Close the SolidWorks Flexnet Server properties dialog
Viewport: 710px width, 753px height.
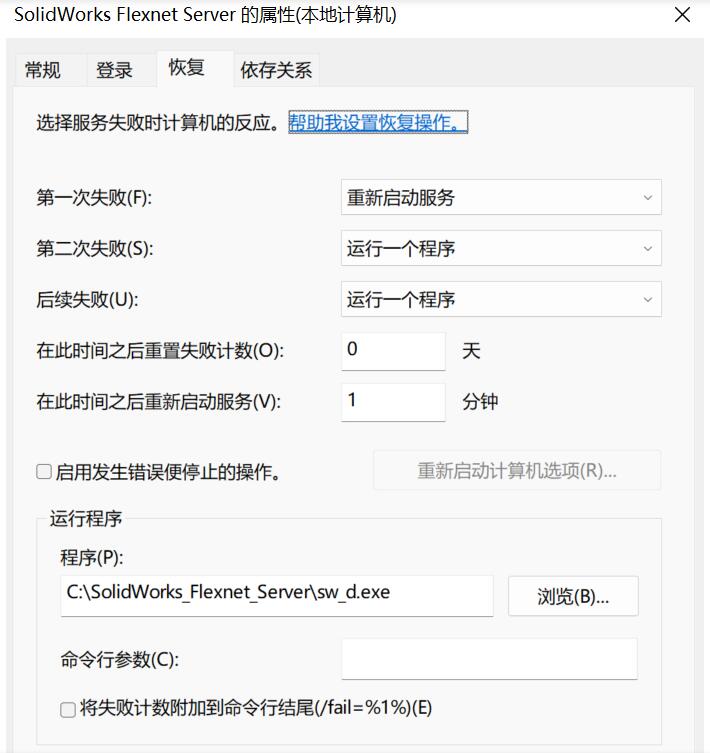pyautogui.click(x=682, y=16)
